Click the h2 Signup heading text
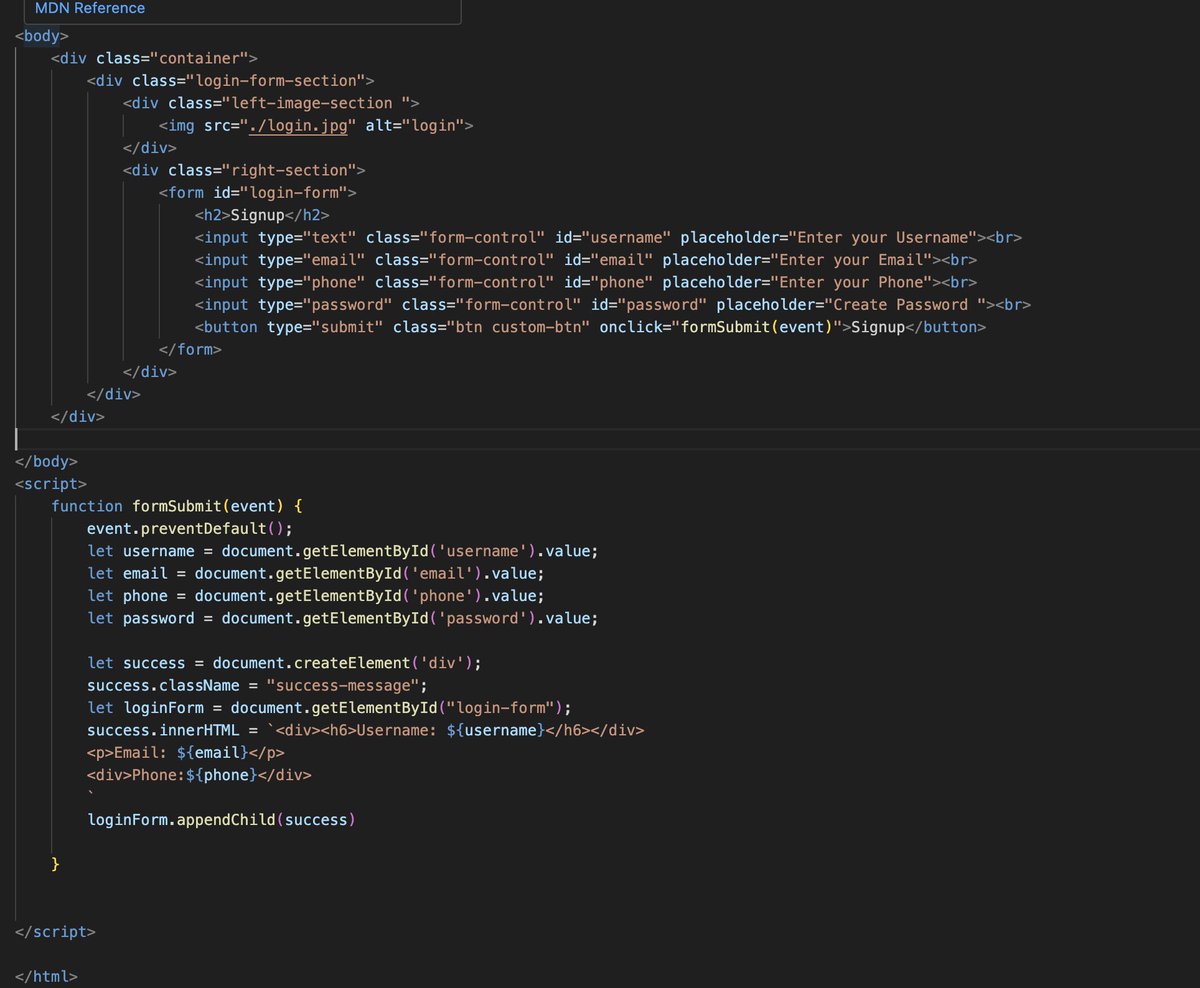This screenshot has height=988, width=1200. pyautogui.click(x=258, y=215)
